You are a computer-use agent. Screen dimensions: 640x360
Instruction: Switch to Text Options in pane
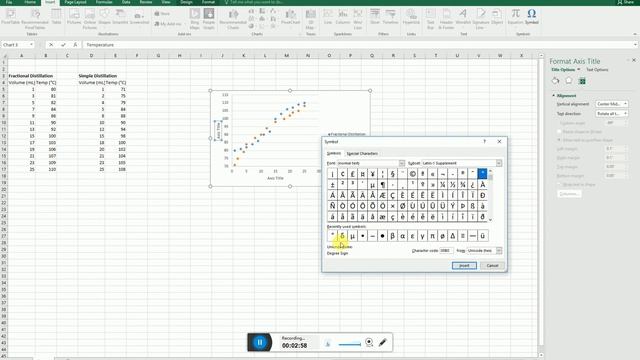(597, 69)
